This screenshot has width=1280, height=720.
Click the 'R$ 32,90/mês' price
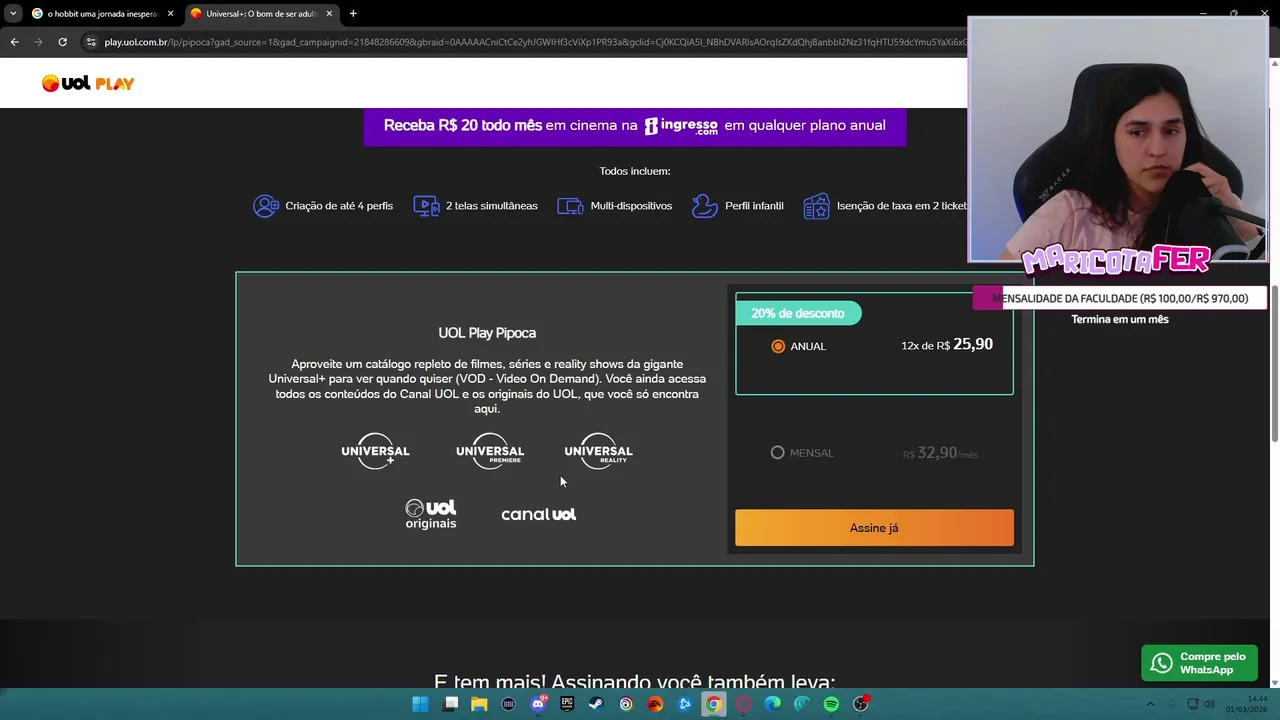tap(940, 453)
